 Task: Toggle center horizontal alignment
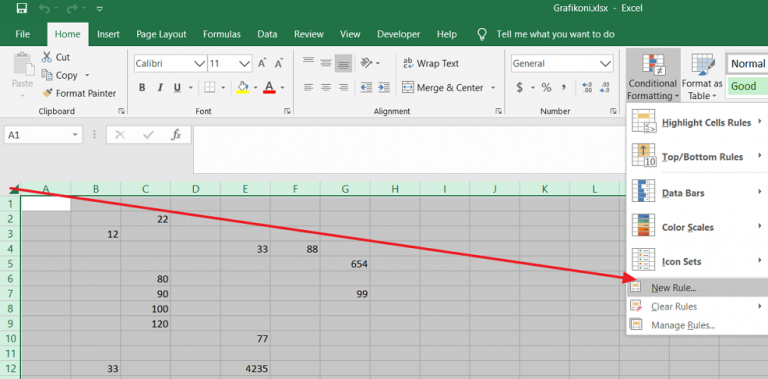pyautogui.click(x=326, y=88)
